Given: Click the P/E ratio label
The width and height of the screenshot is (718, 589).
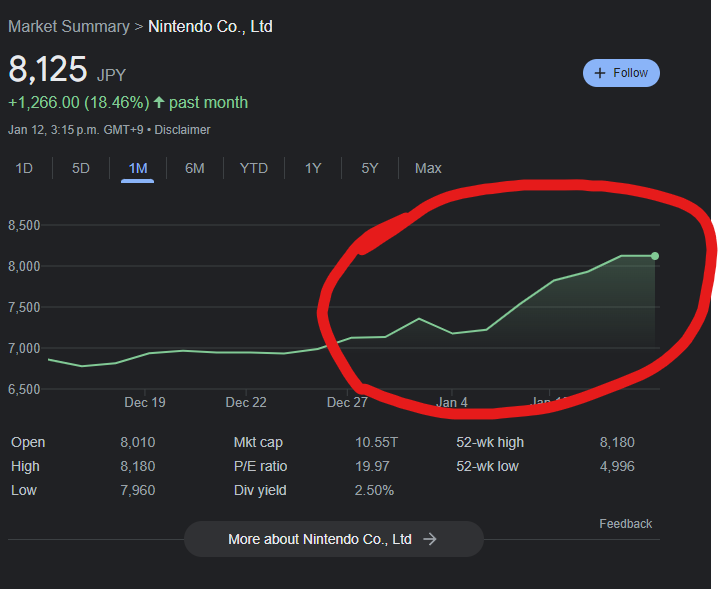Looking at the screenshot, I should pyautogui.click(x=261, y=466).
